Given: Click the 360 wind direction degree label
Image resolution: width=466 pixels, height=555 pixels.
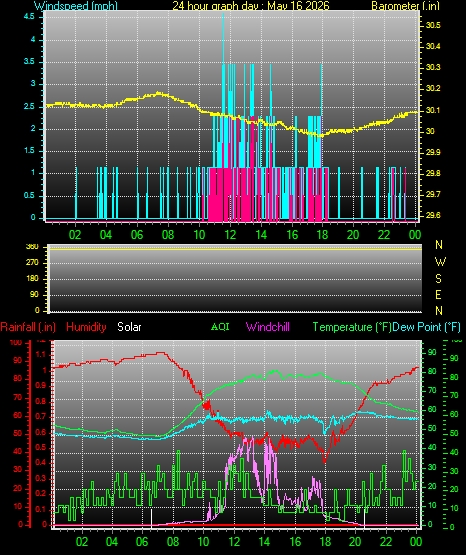Looking at the screenshot, I should (x=32, y=247).
